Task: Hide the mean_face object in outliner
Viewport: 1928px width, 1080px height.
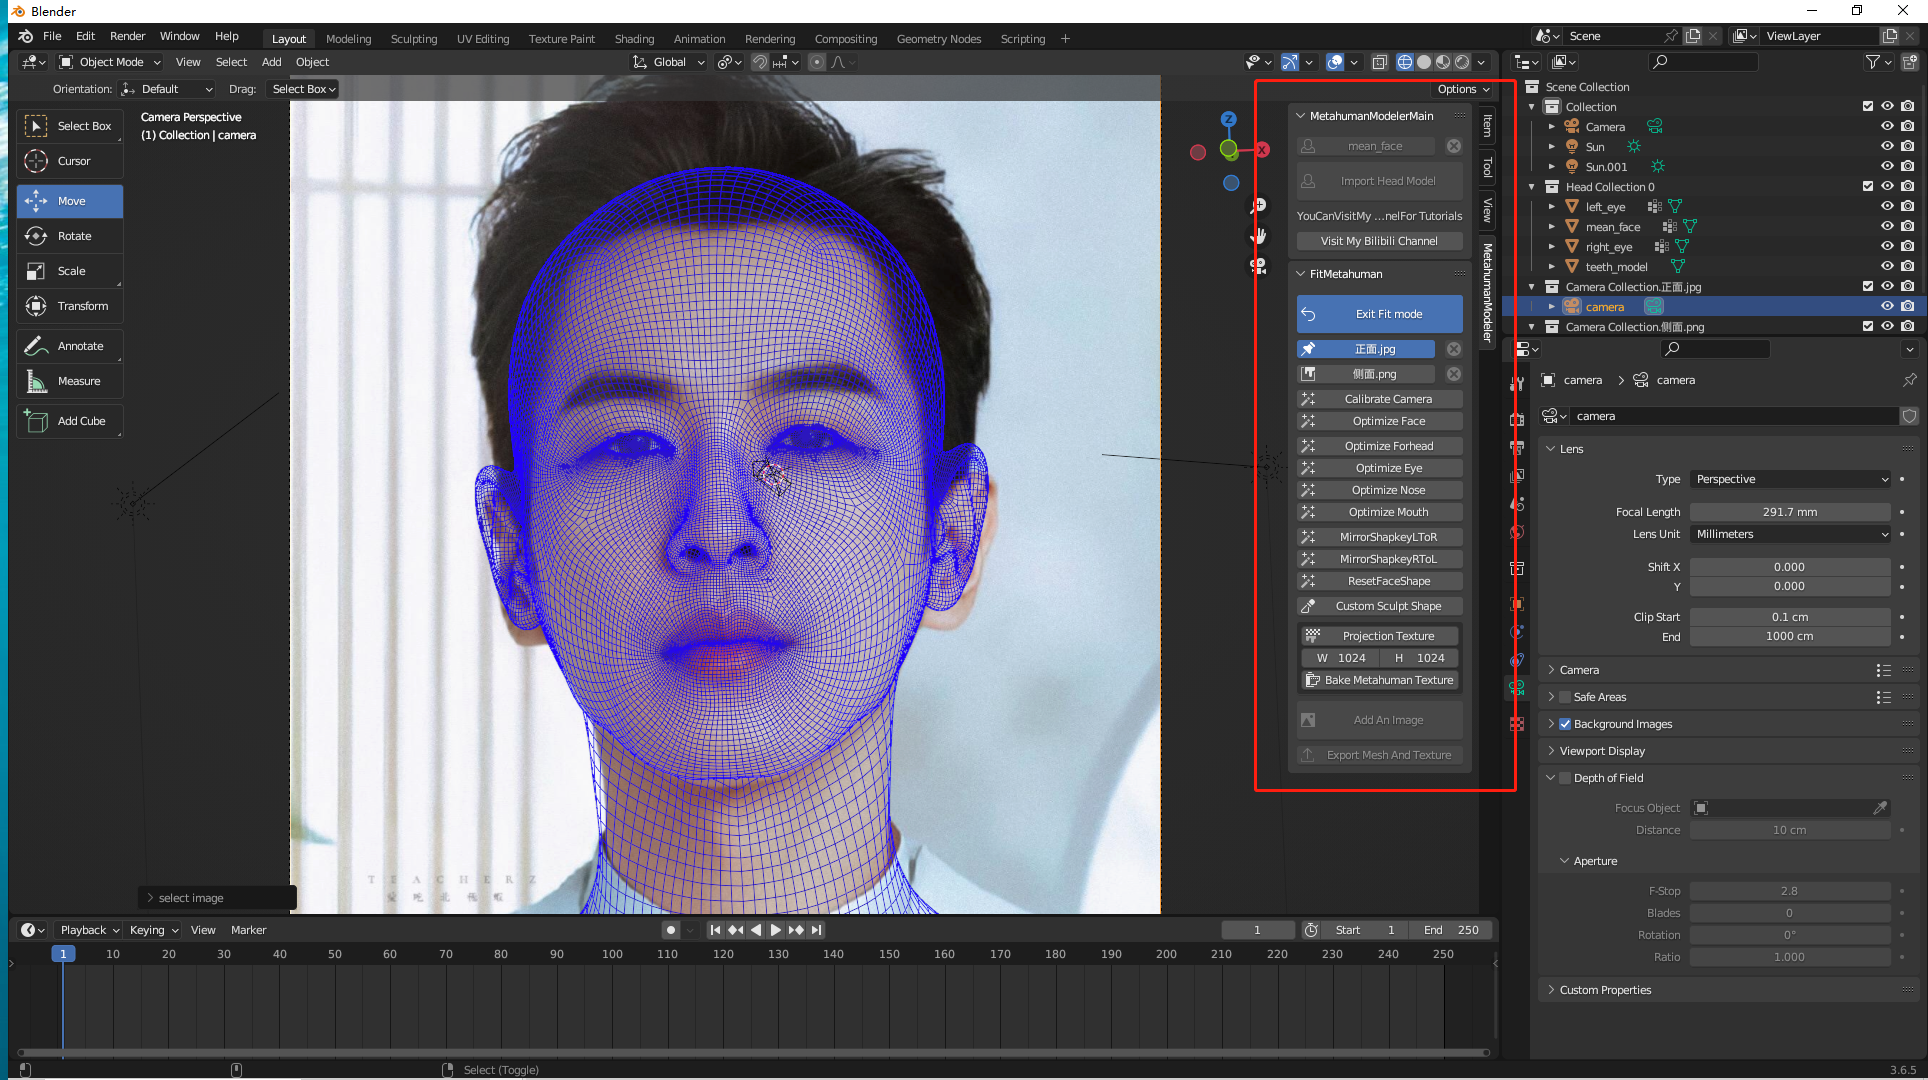Action: pyautogui.click(x=1887, y=227)
